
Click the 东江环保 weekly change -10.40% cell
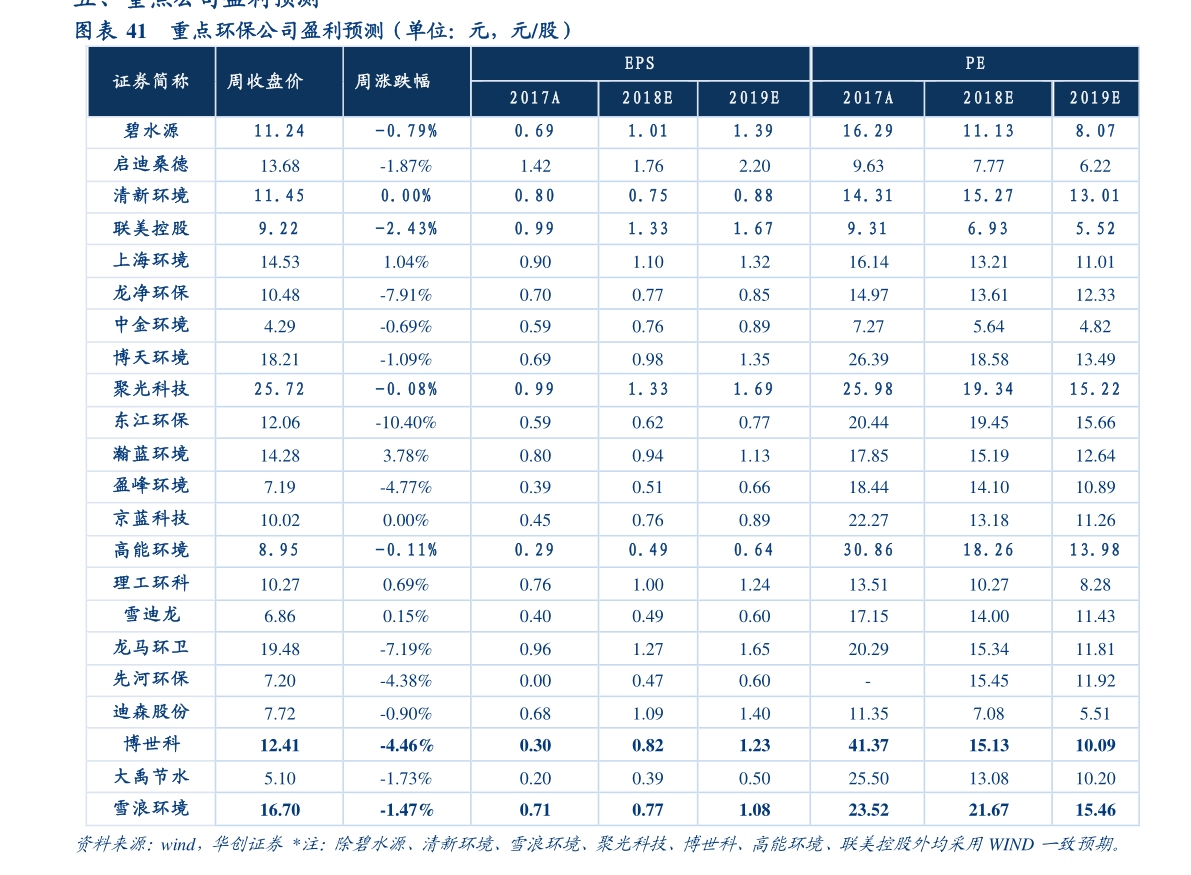pyautogui.click(x=405, y=422)
